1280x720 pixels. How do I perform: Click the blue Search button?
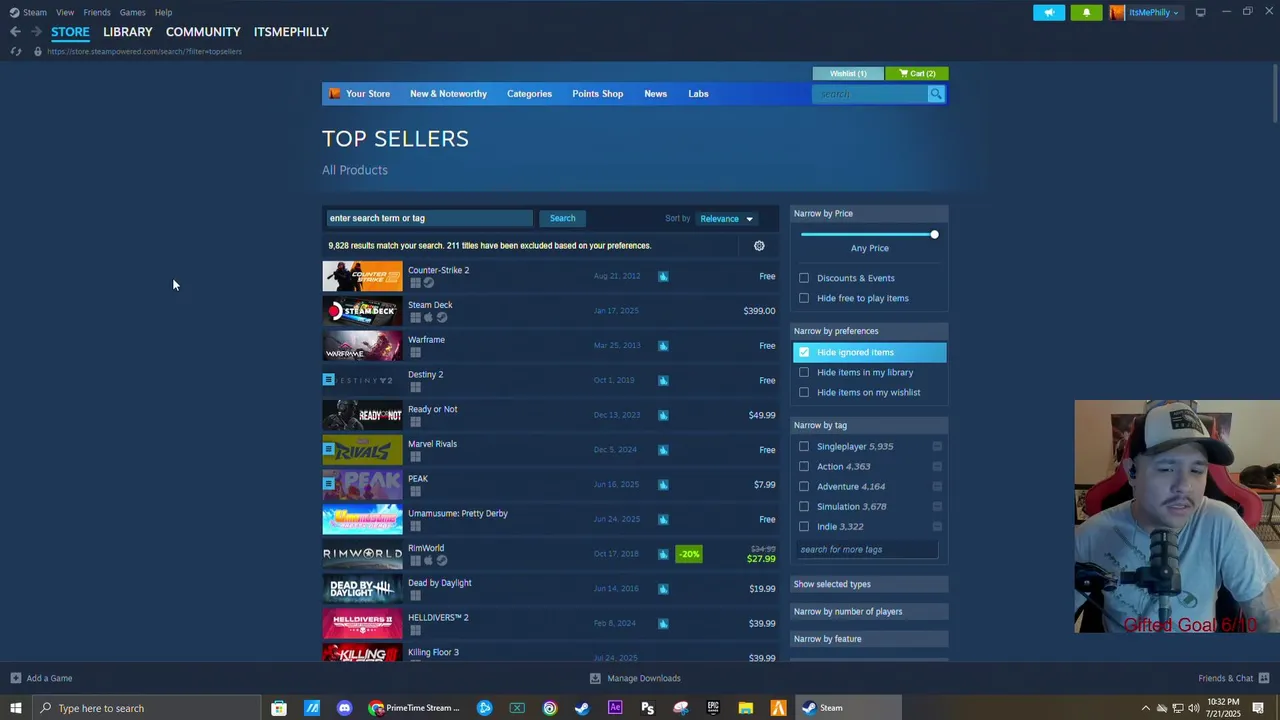pyautogui.click(x=562, y=218)
